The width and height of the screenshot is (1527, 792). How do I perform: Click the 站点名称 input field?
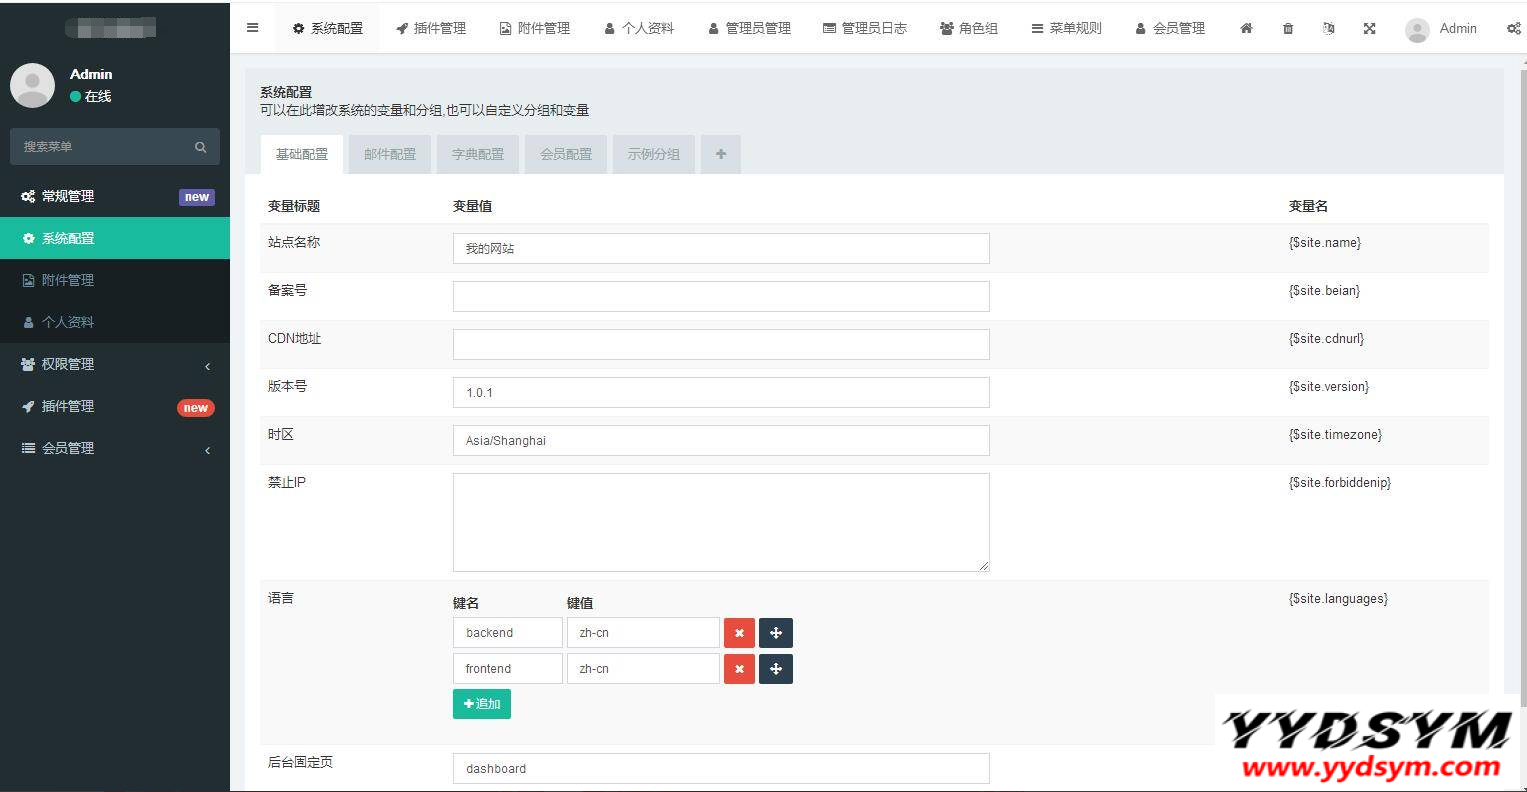(720, 248)
